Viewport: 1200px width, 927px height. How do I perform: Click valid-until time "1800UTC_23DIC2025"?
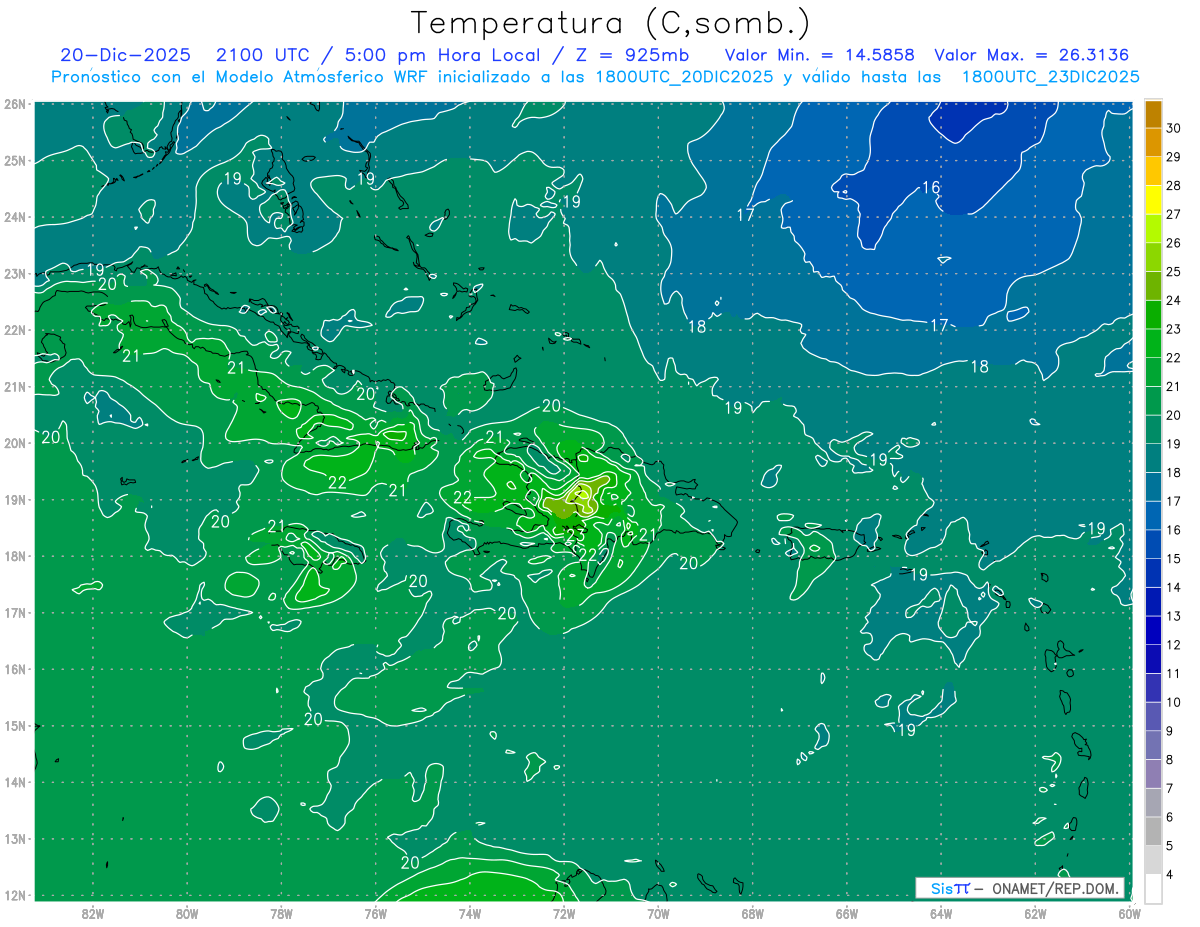(1051, 77)
